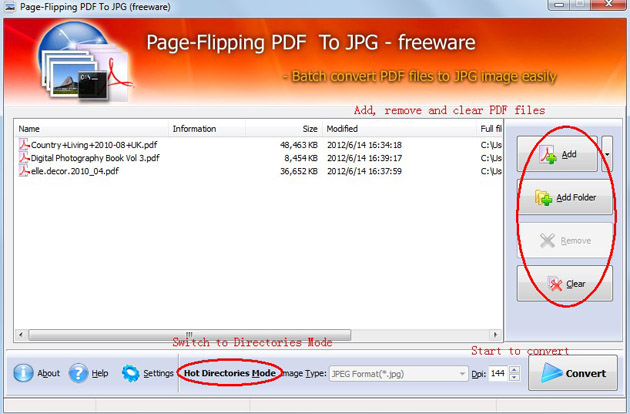Click the Remove button
This screenshot has width=630, height=414.
[565, 240]
